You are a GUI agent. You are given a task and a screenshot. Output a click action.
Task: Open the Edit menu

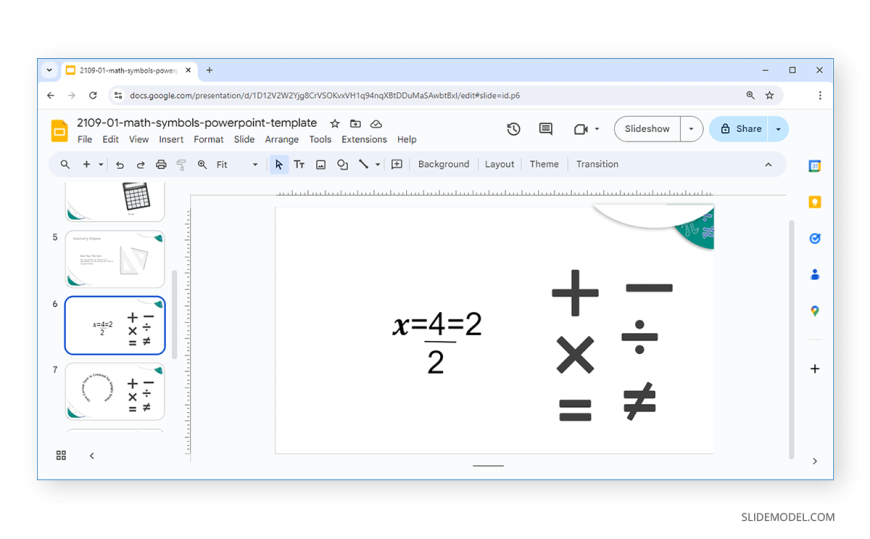(x=110, y=139)
